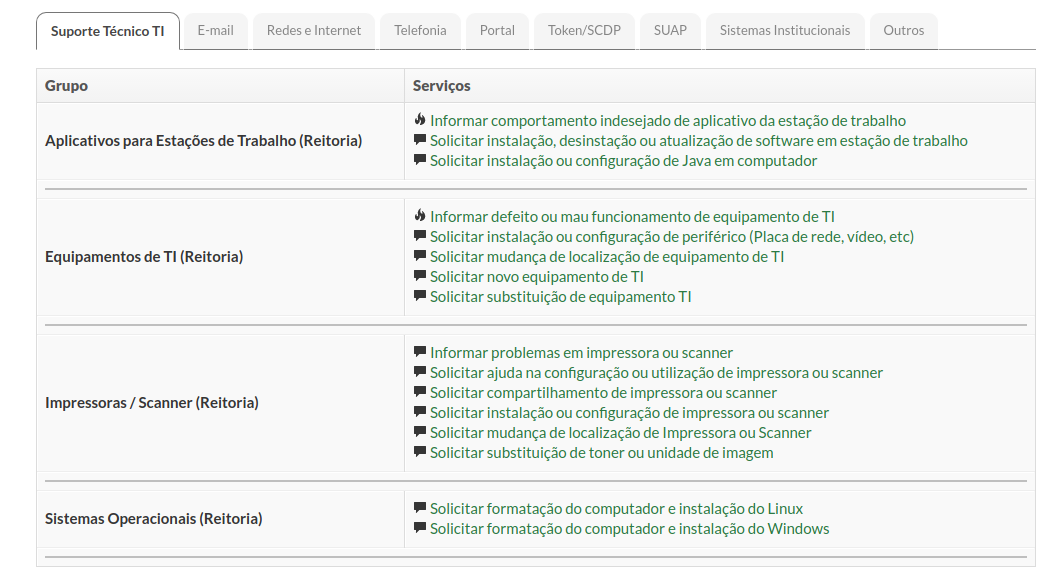
Task: Click the comment icon beside 'Informar problemas em impressora'
Action: tap(419, 352)
